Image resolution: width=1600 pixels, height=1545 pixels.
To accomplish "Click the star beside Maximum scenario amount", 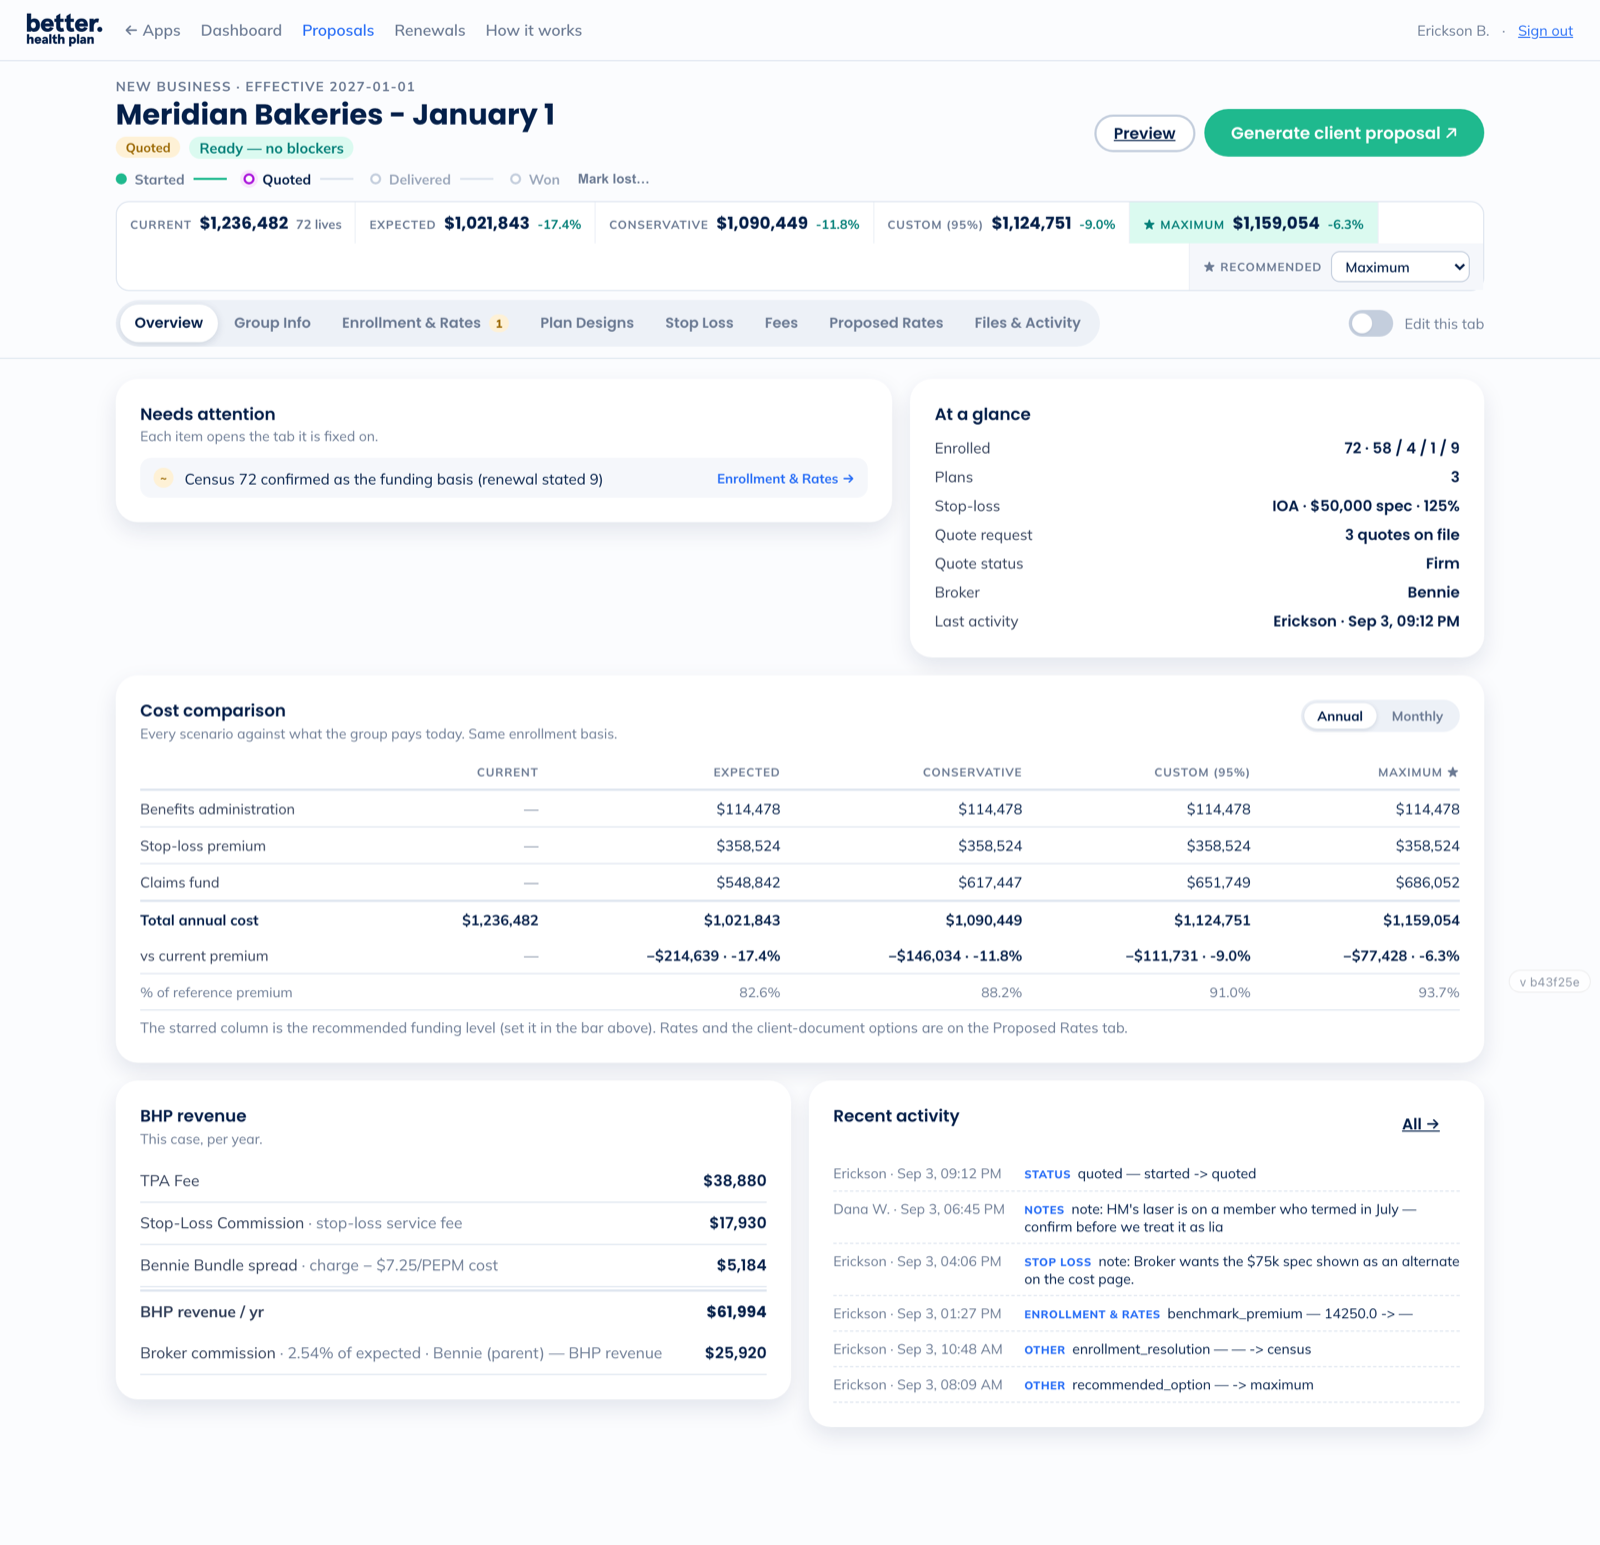I will point(1149,224).
